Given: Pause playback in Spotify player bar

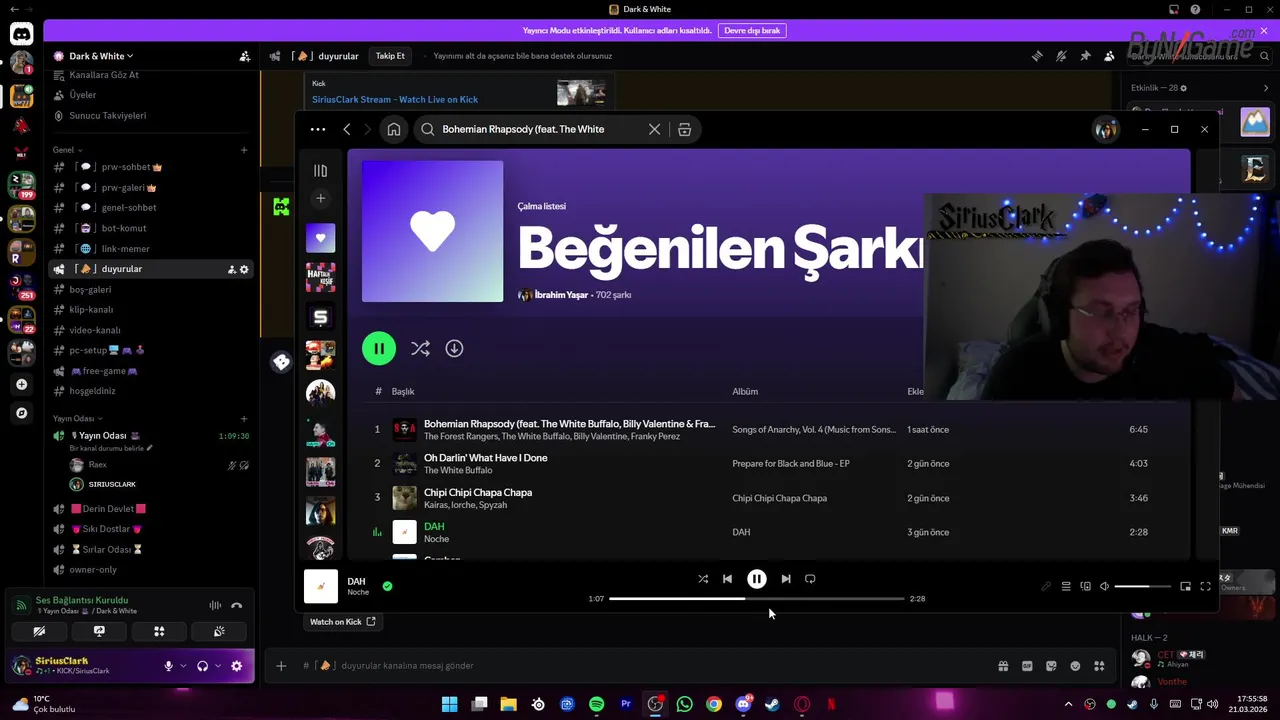Looking at the screenshot, I should click(x=757, y=579).
